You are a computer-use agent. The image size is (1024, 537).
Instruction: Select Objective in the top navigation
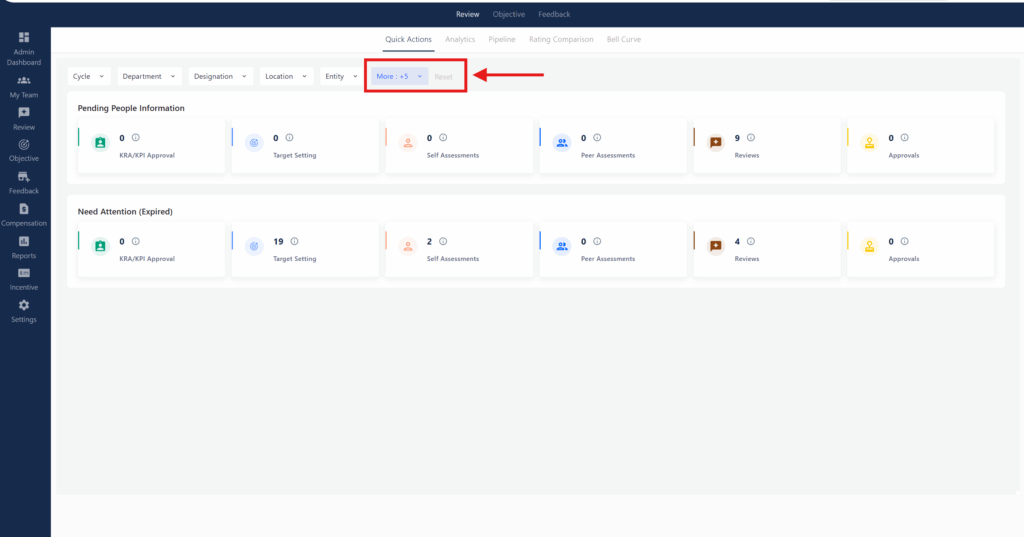pos(509,14)
